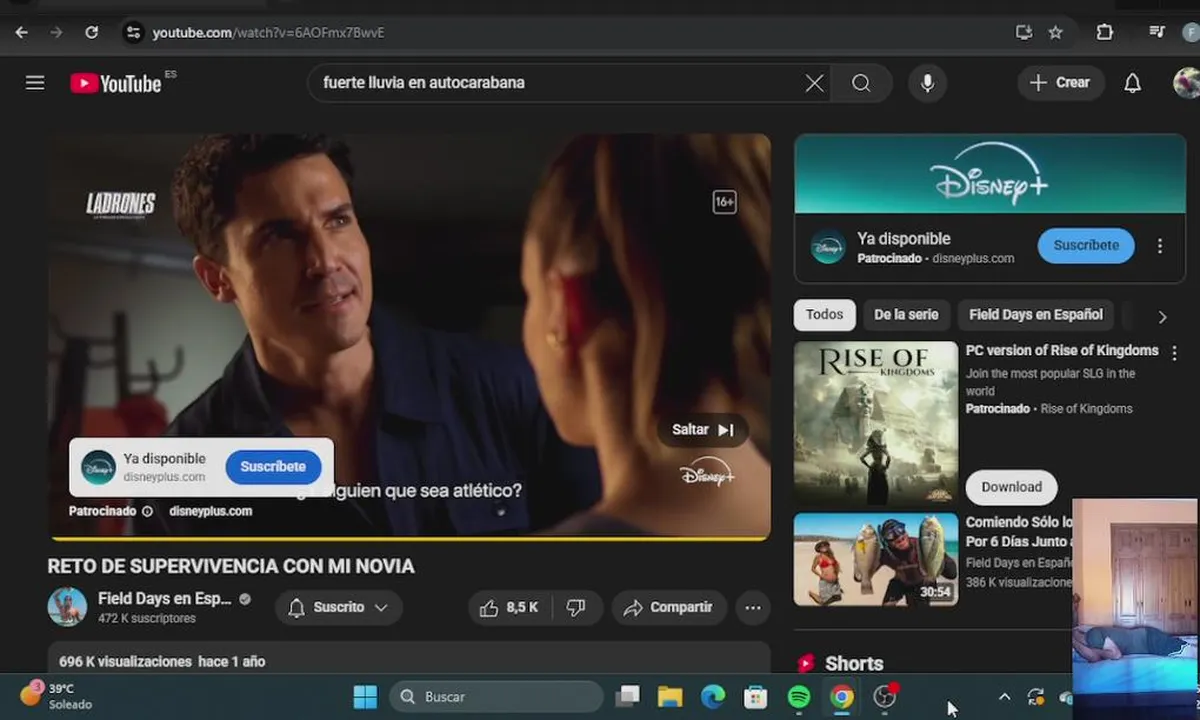Open YouTube notifications bell
The image size is (1200, 720).
point(1132,83)
